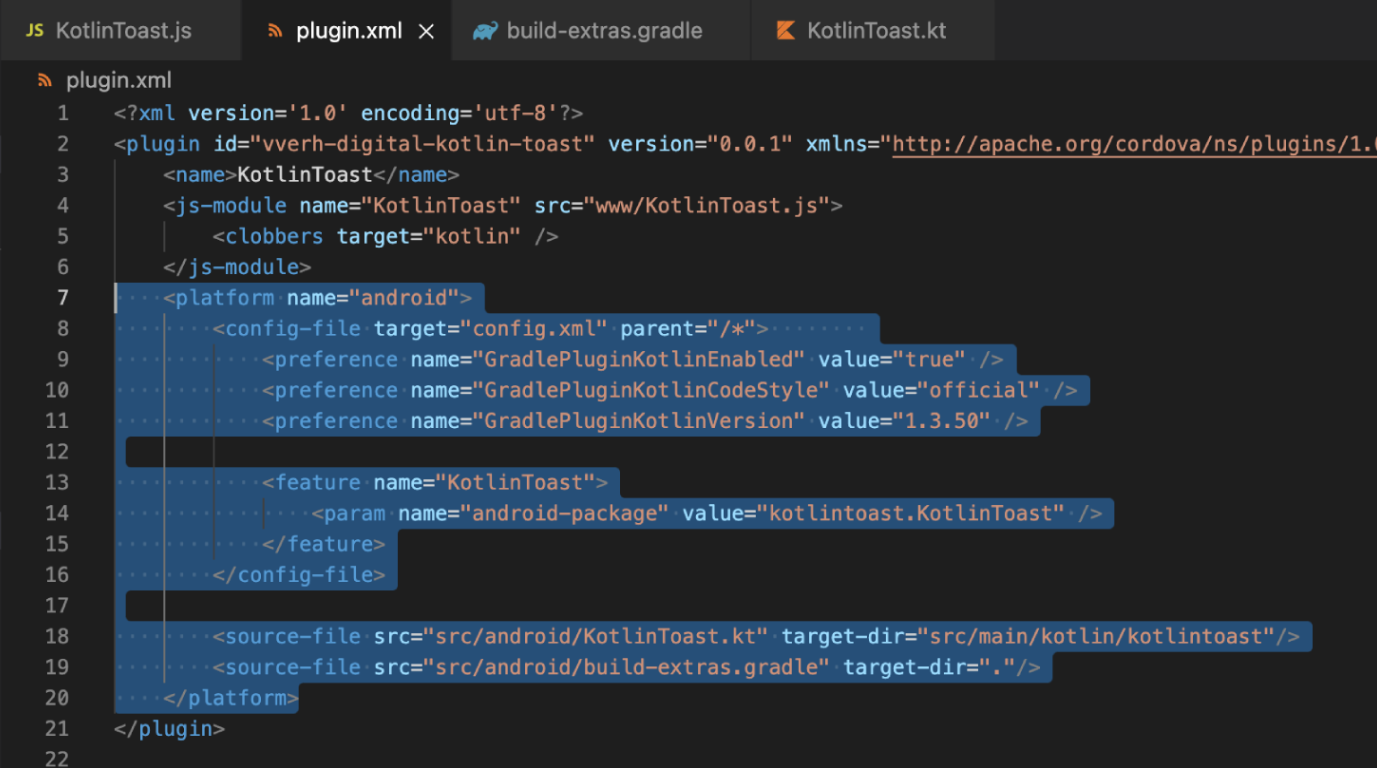Click the XML icon in the breadcrumb
Viewport: 1377px width, 768px height.
click(x=44, y=80)
